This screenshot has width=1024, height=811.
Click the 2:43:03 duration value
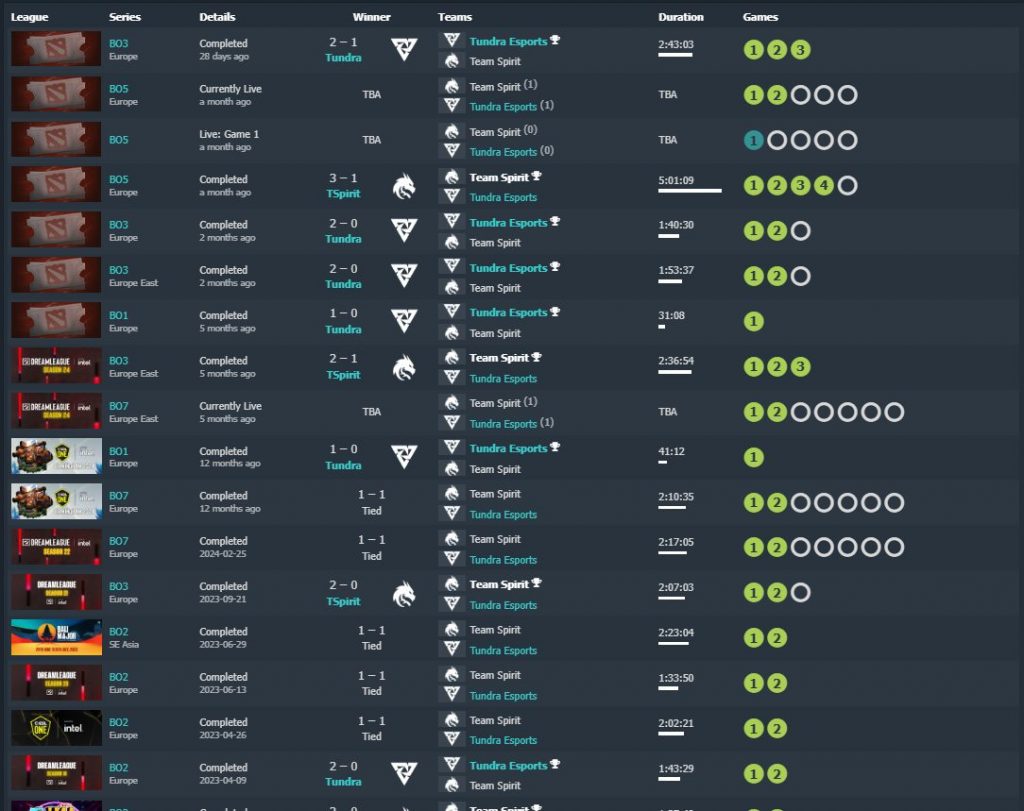tap(676, 44)
